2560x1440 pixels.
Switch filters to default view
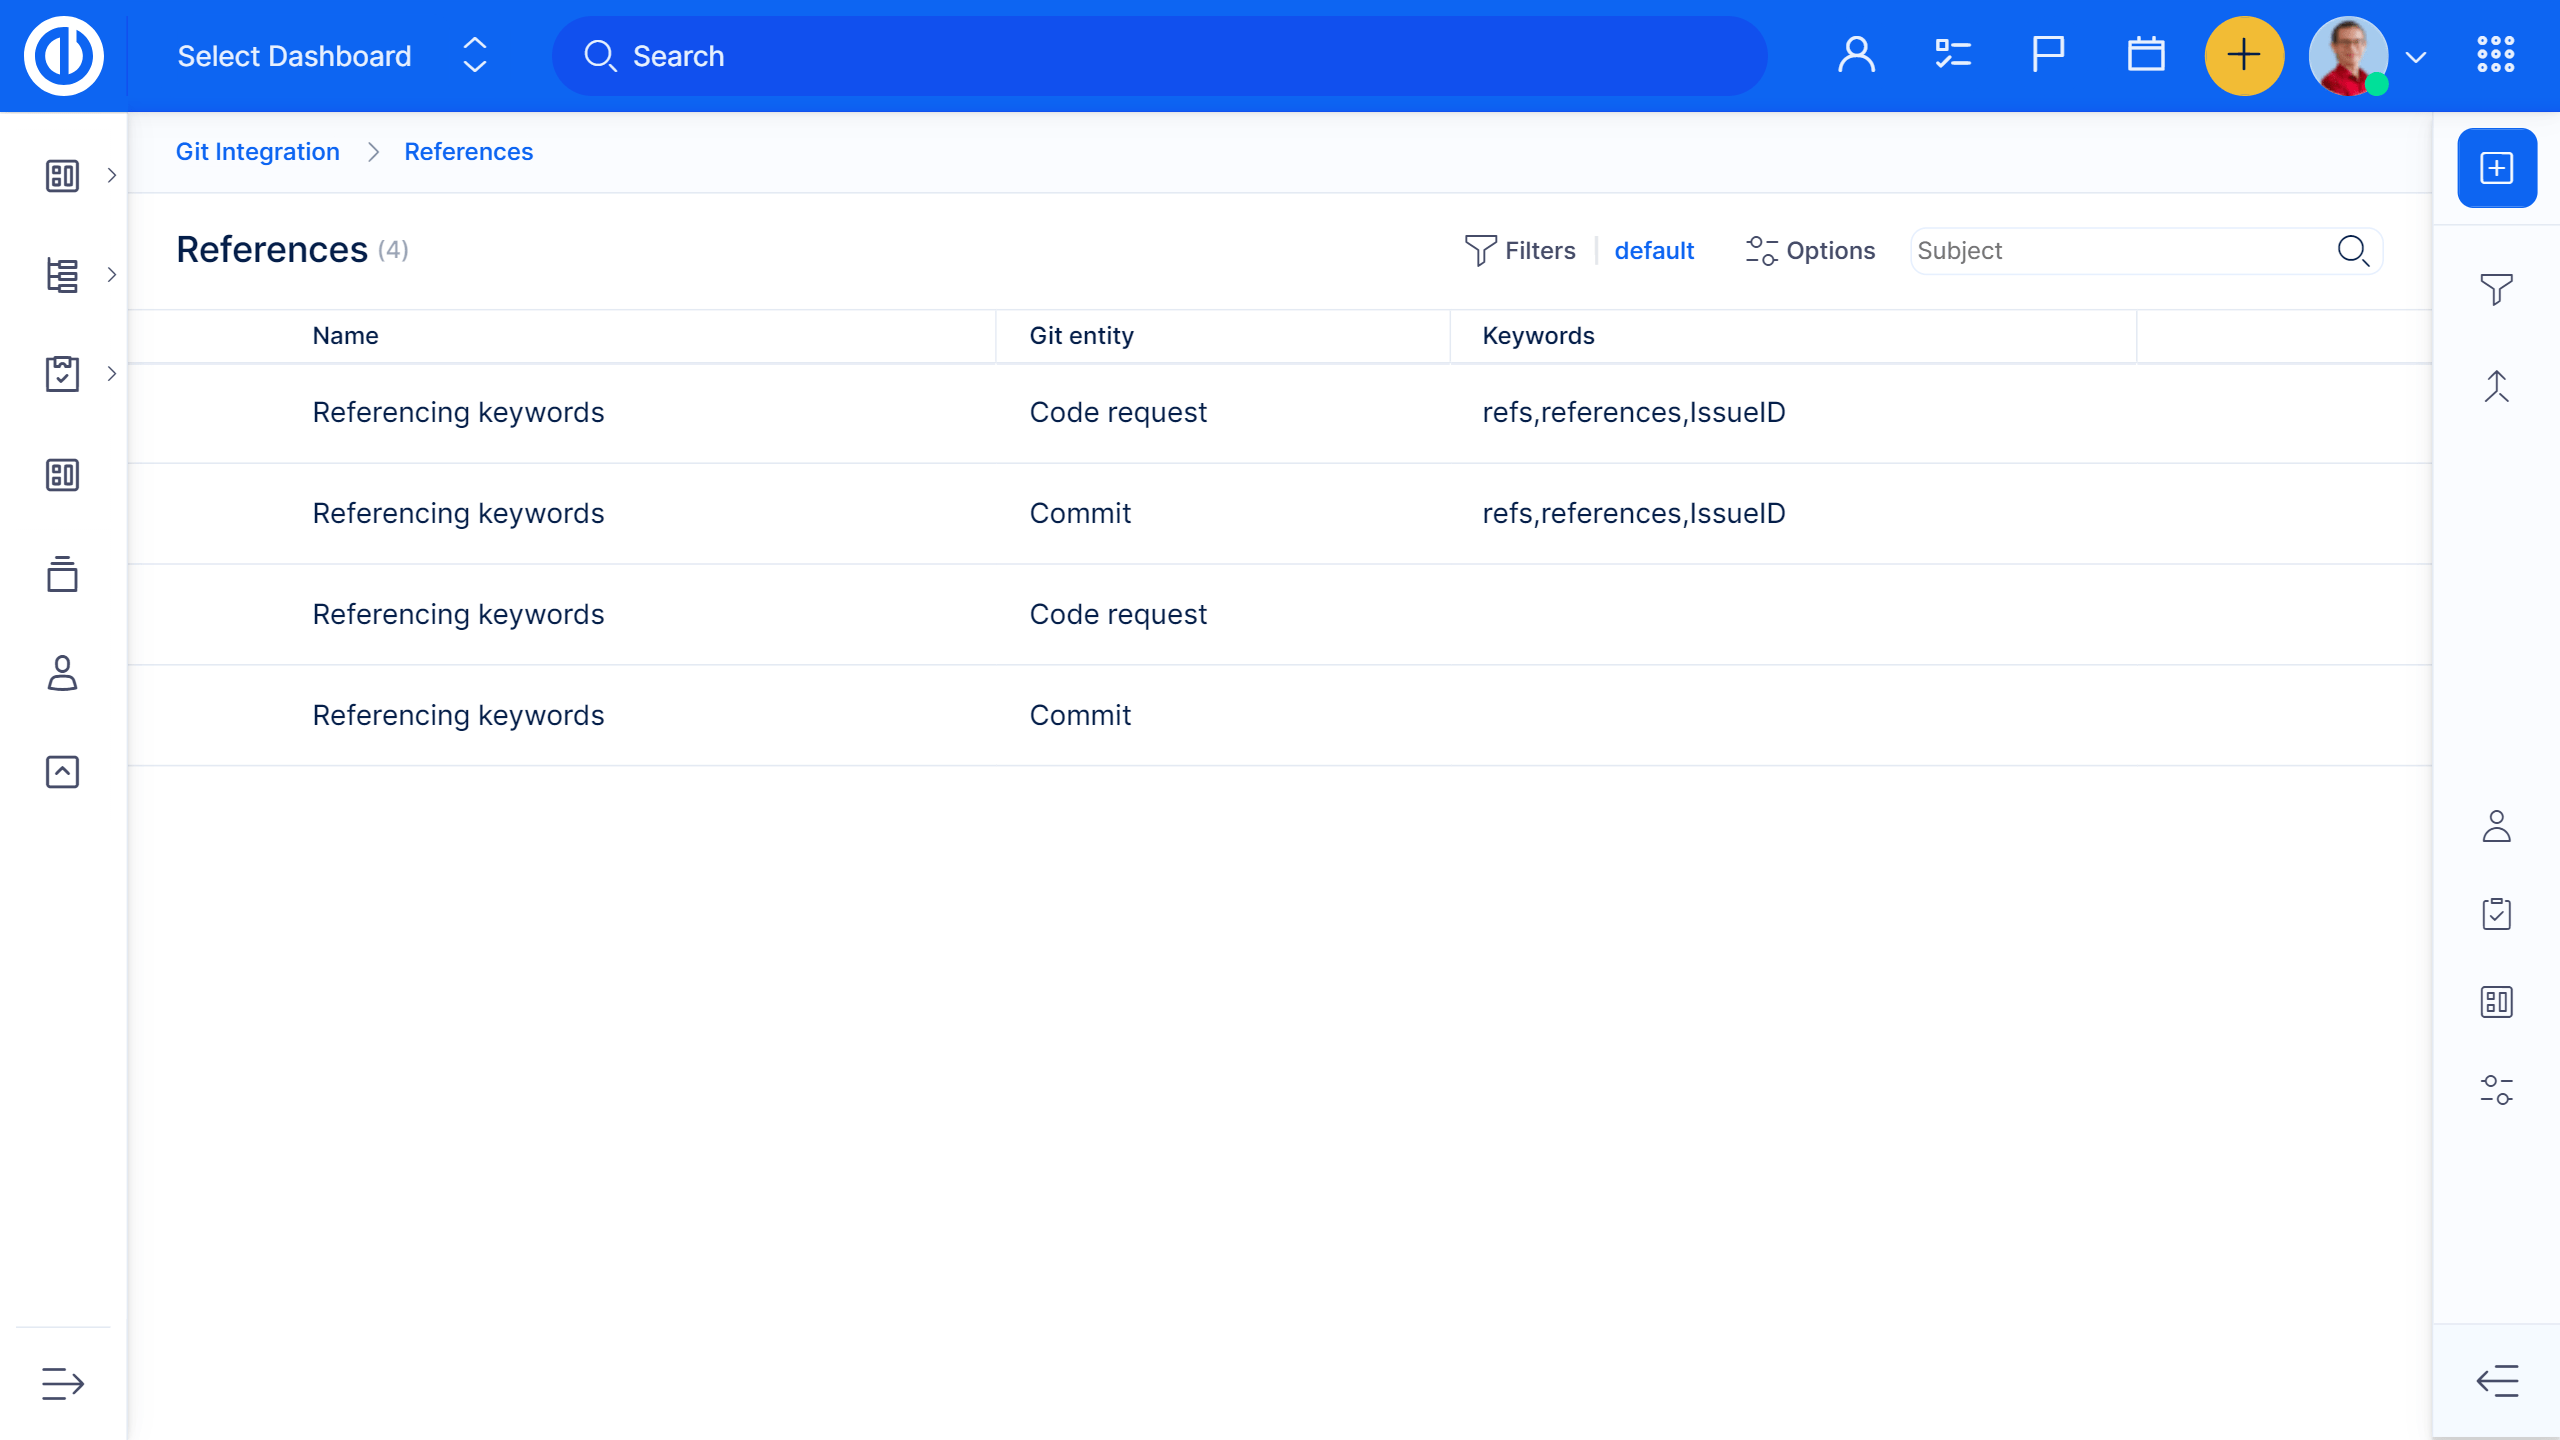(x=1654, y=250)
